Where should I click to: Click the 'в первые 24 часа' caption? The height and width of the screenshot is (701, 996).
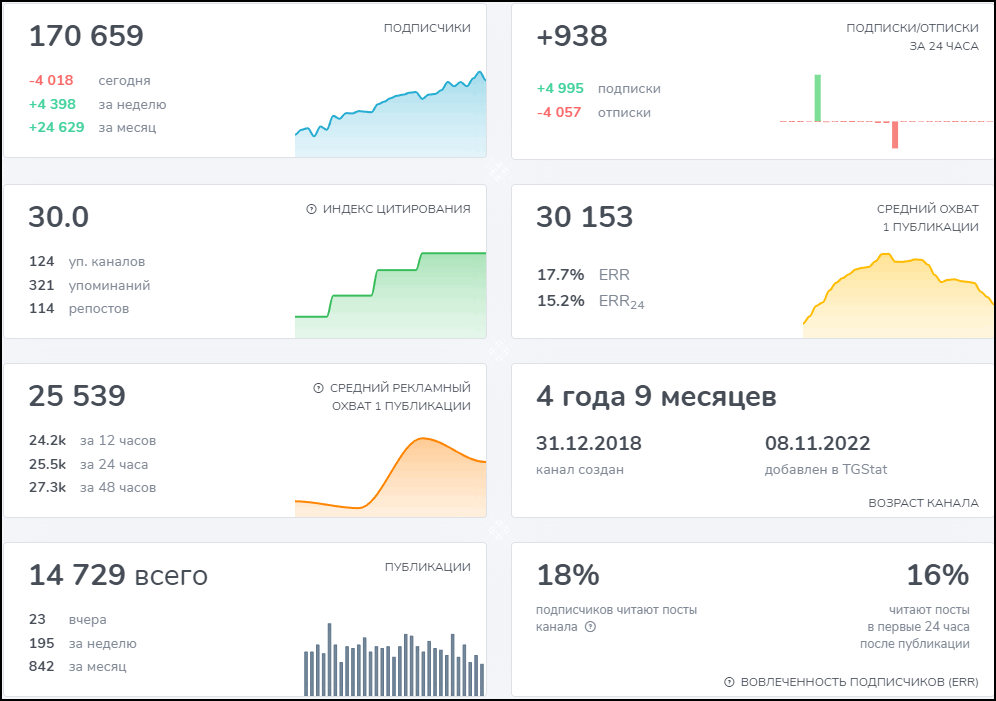tap(919, 627)
